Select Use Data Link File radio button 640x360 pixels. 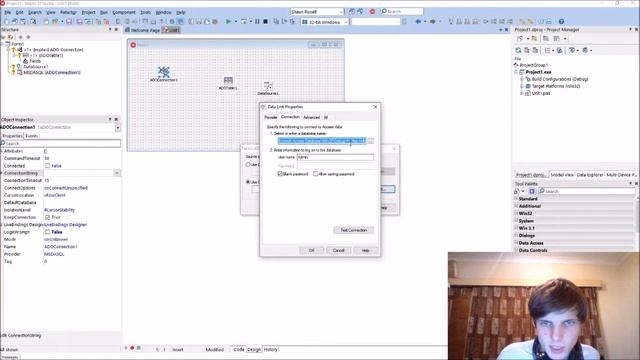pyautogui.click(x=248, y=164)
